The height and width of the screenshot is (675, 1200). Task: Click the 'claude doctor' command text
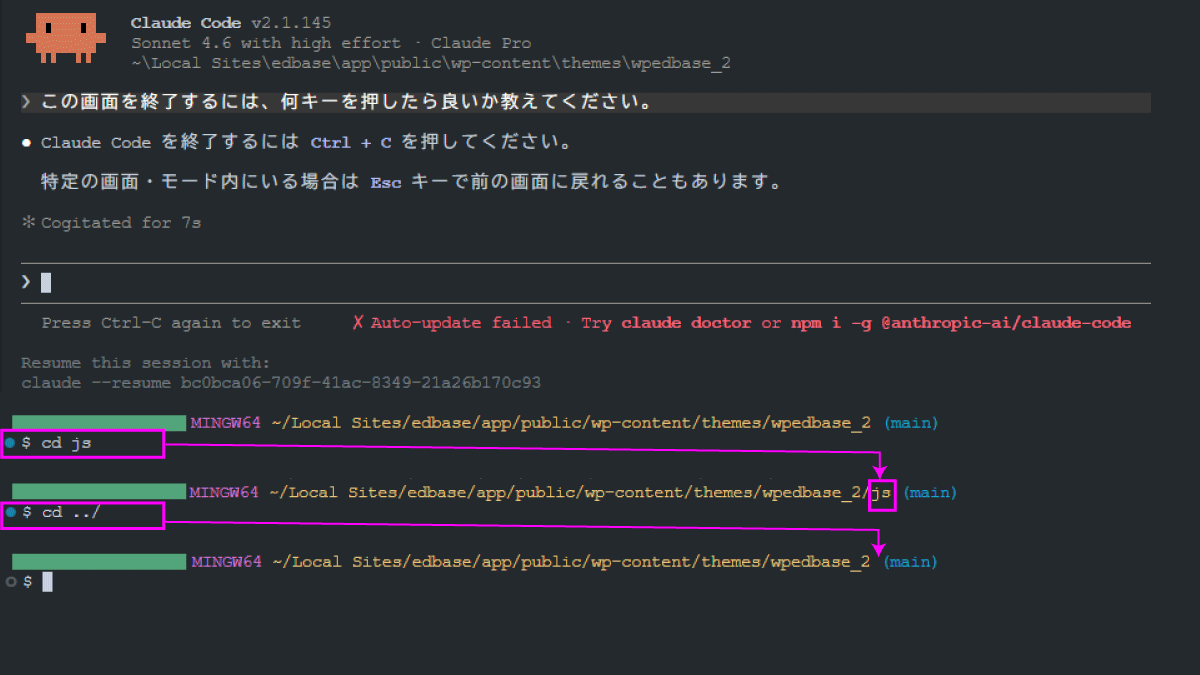[687, 323]
